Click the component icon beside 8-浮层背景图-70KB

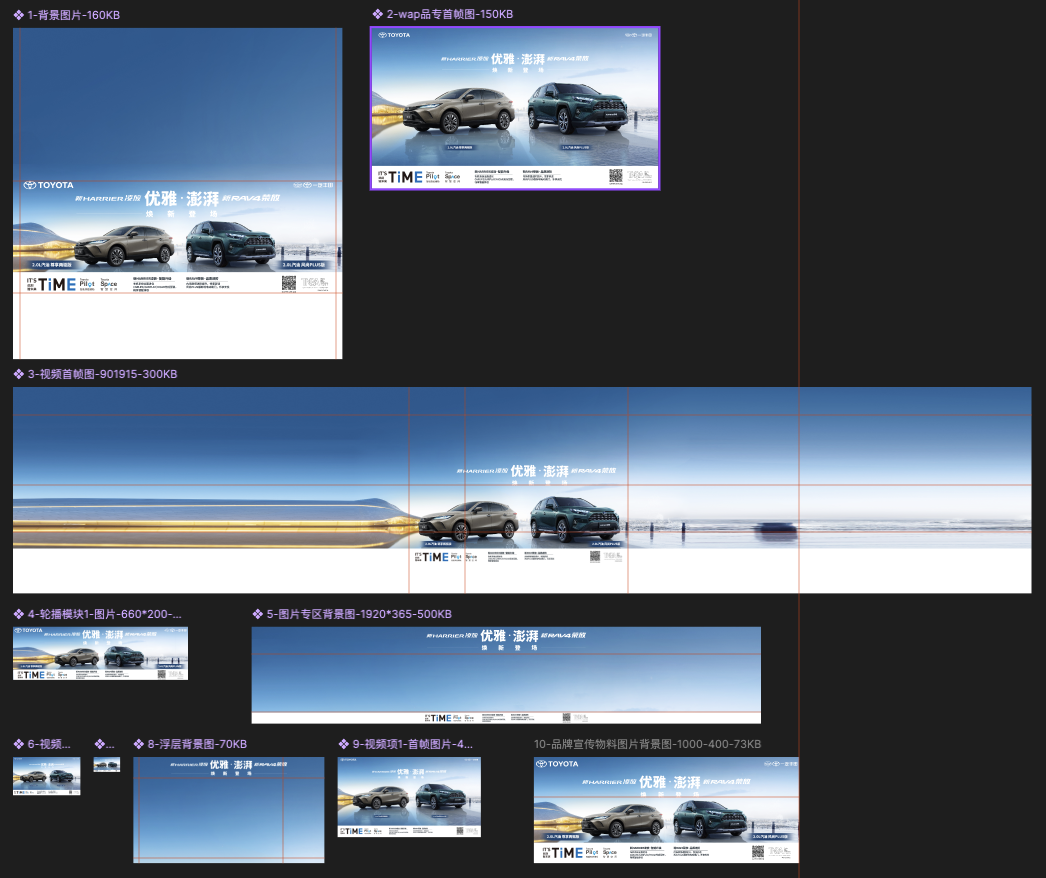point(139,744)
